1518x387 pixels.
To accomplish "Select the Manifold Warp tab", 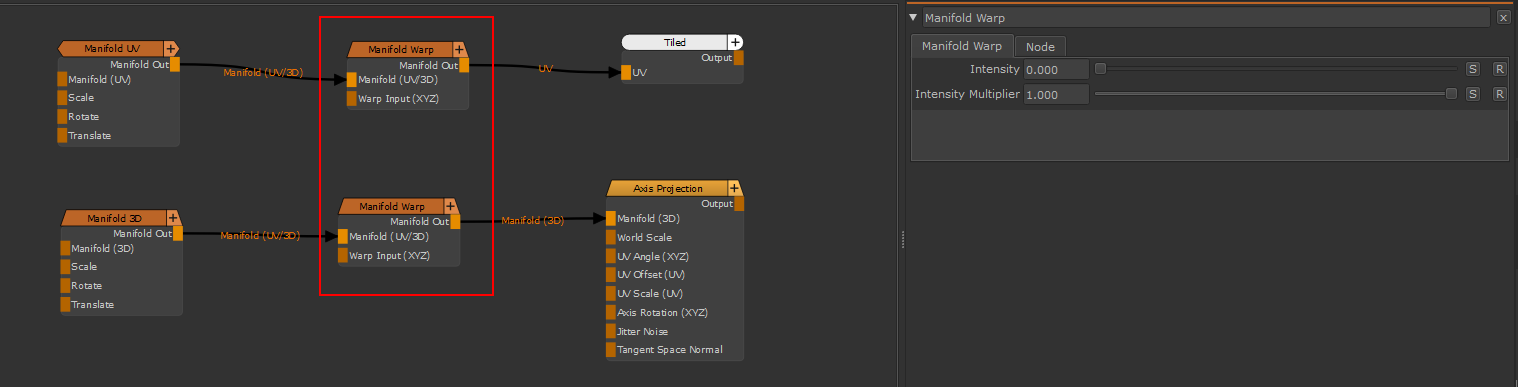I will pyautogui.click(x=961, y=46).
